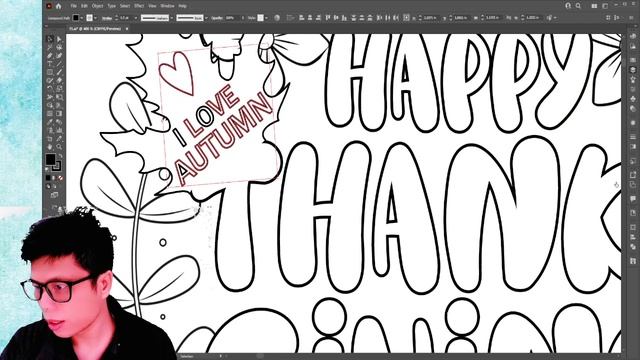Choose a transform reference point
The width and height of the screenshot is (640, 360).
[407, 18]
